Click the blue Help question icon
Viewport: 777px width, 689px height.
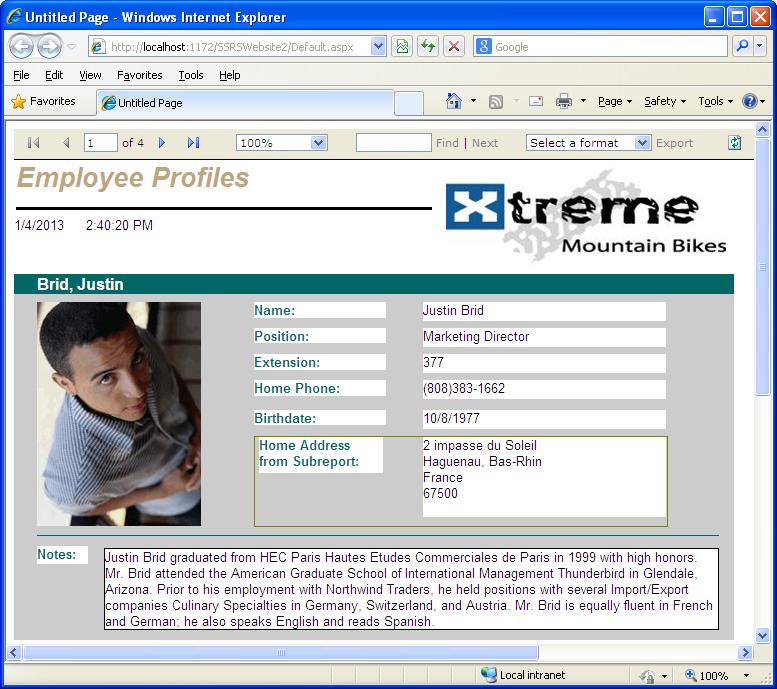coord(749,102)
